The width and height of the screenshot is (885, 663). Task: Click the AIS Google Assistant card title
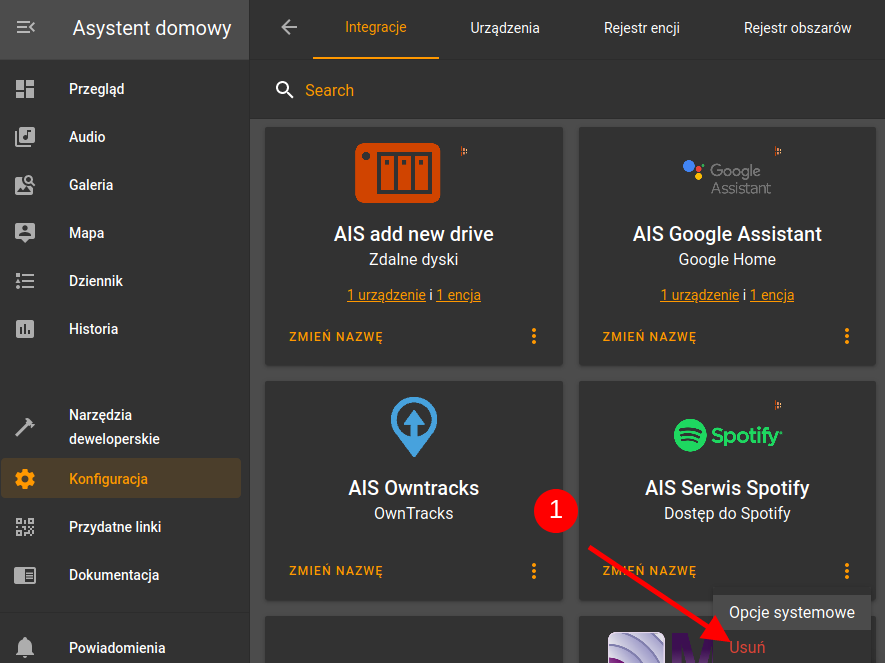pos(727,234)
